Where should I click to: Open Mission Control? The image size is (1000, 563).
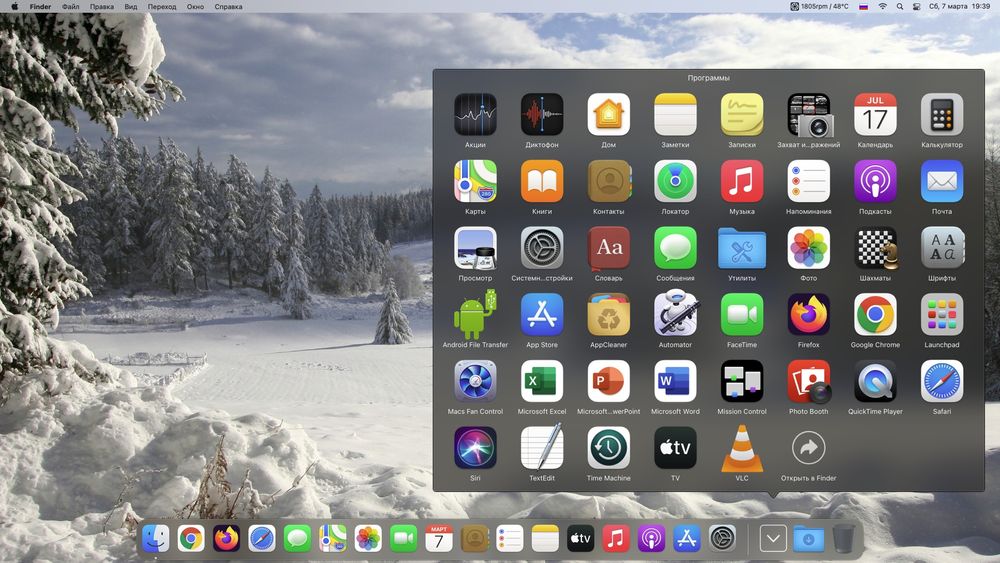click(742, 381)
